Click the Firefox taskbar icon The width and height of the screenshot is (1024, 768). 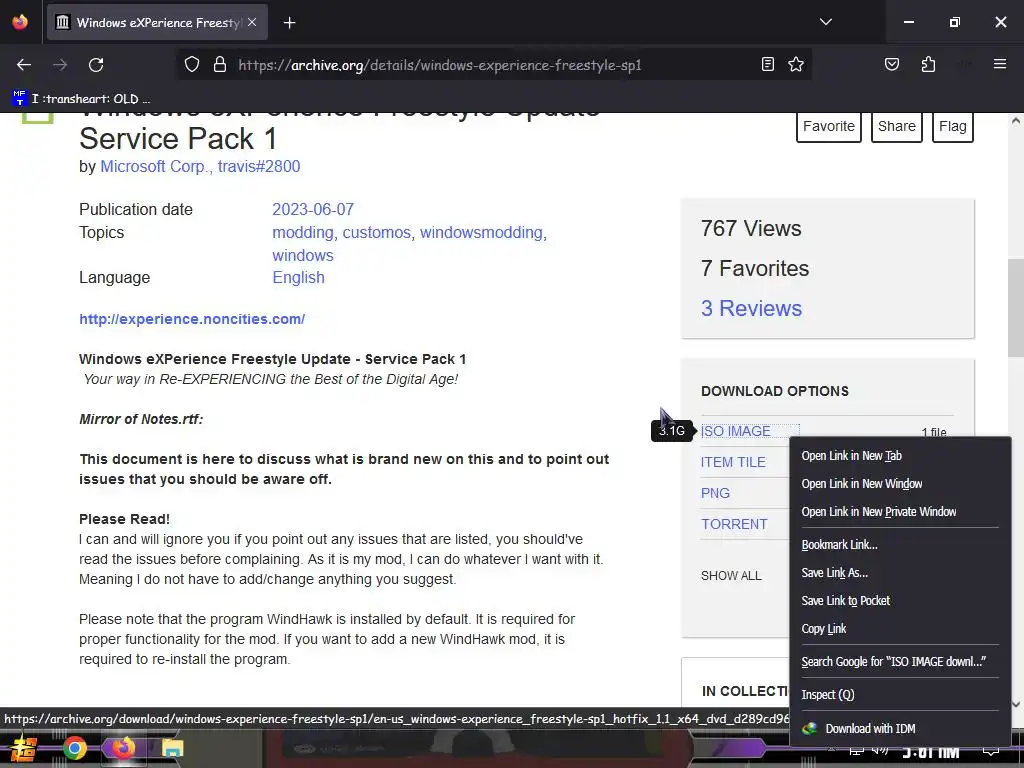pos(122,748)
